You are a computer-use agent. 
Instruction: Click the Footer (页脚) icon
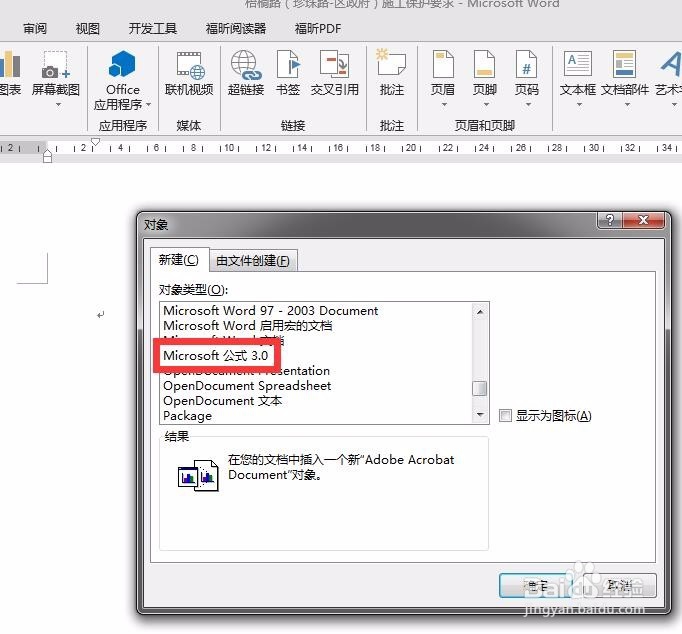click(484, 64)
